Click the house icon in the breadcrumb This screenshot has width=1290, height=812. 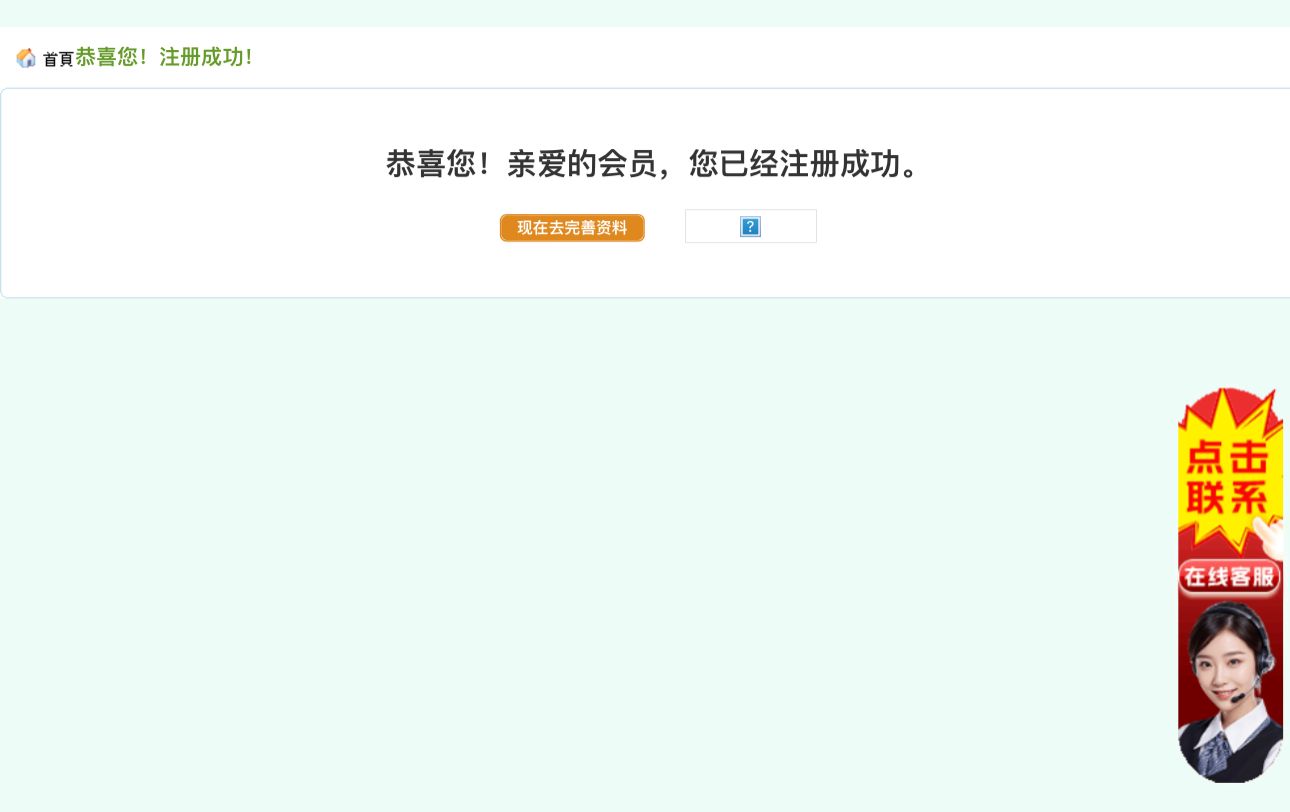pyautogui.click(x=26, y=58)
